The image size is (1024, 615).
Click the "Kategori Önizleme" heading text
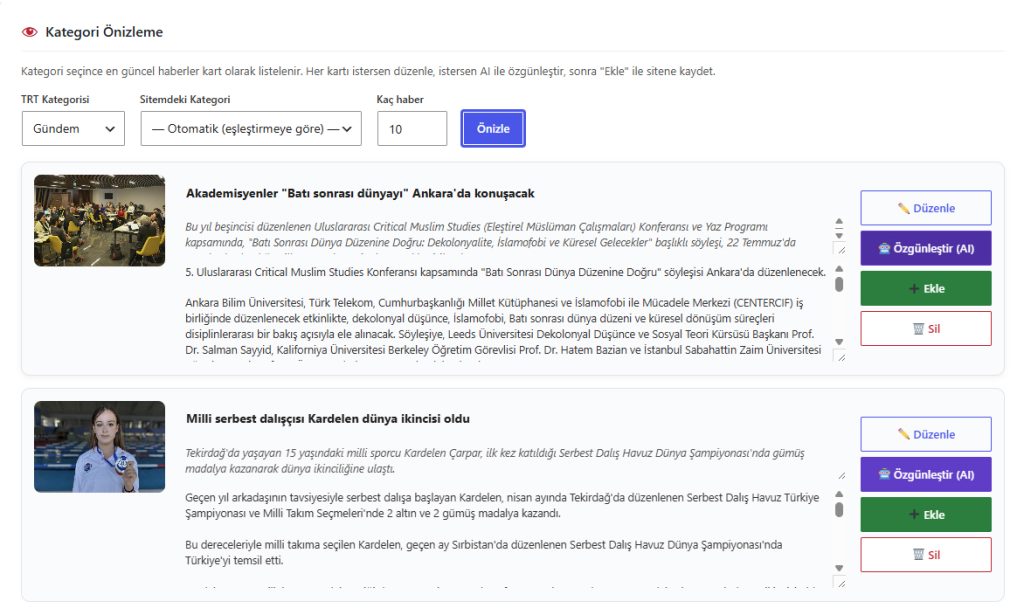click(x=104, y=32)
